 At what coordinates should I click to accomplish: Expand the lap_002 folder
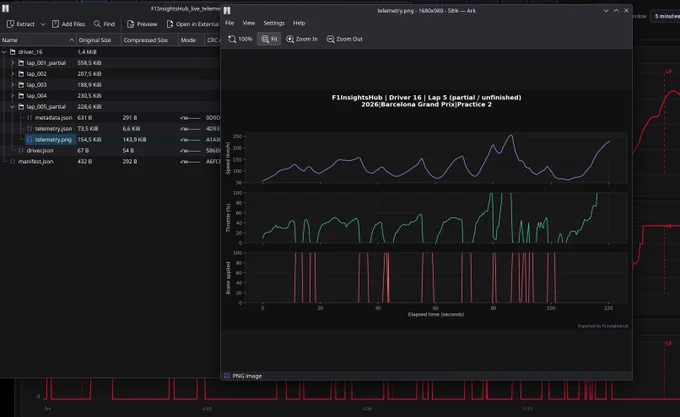pyautogui.click(x=12, y=74)
